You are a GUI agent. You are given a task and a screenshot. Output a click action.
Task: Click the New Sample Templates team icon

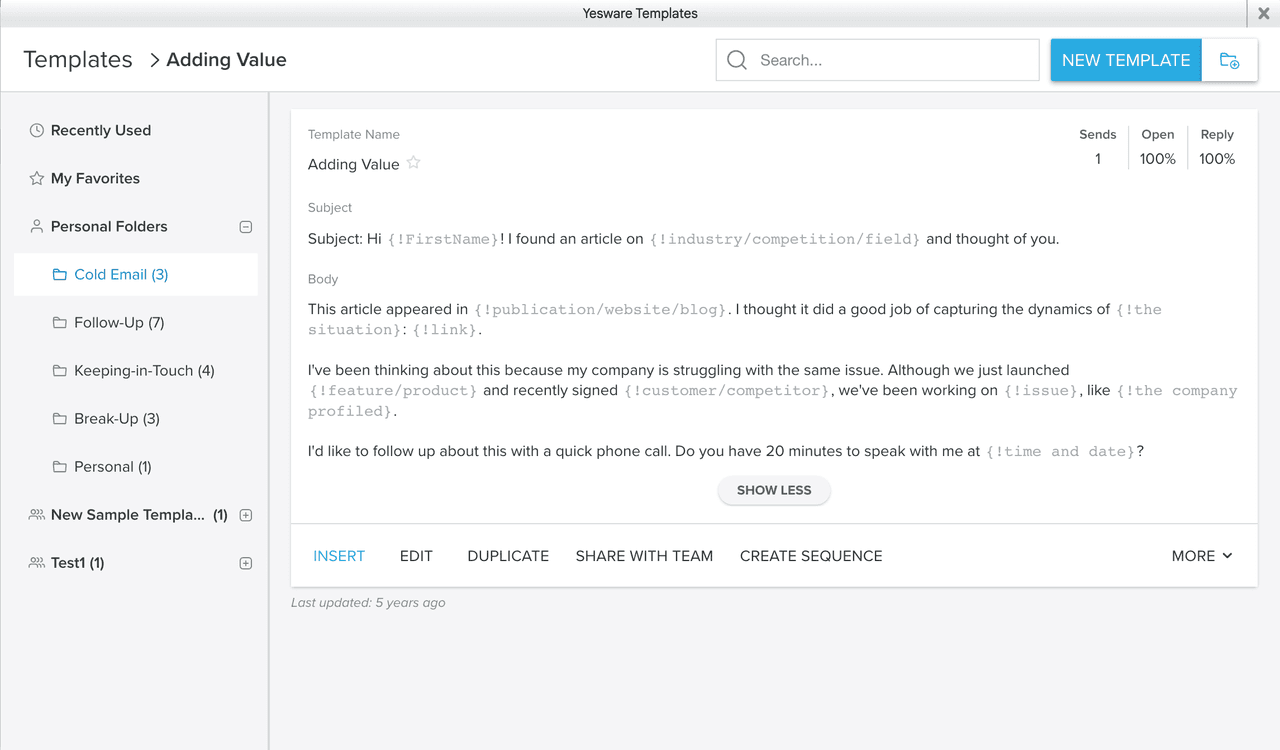(37, 515)
